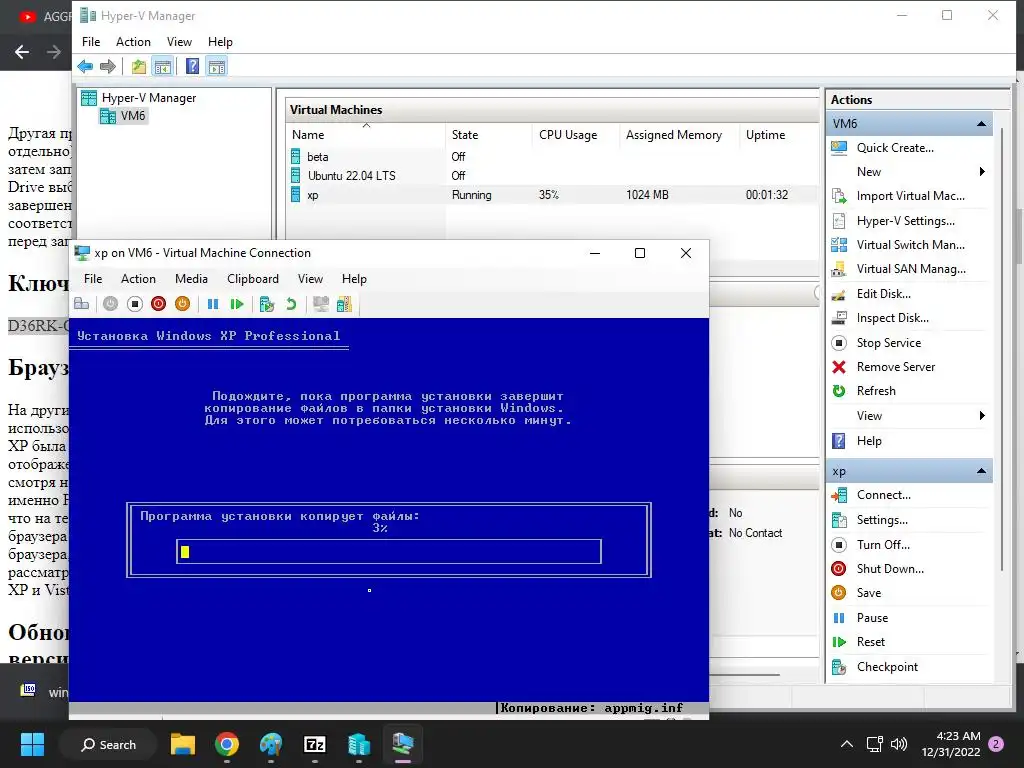Screen dimensions: 1024x768
Task: Click Connect under xp actions
Action: pyautogui.click(x=884, y=495)
